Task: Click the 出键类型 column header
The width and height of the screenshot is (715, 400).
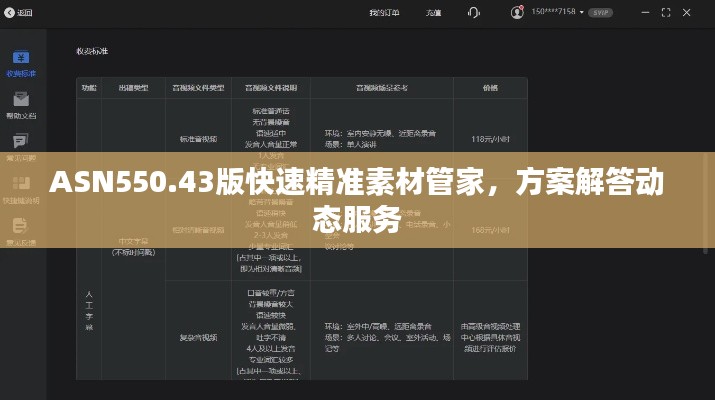Action: click(x=133, y=88)
